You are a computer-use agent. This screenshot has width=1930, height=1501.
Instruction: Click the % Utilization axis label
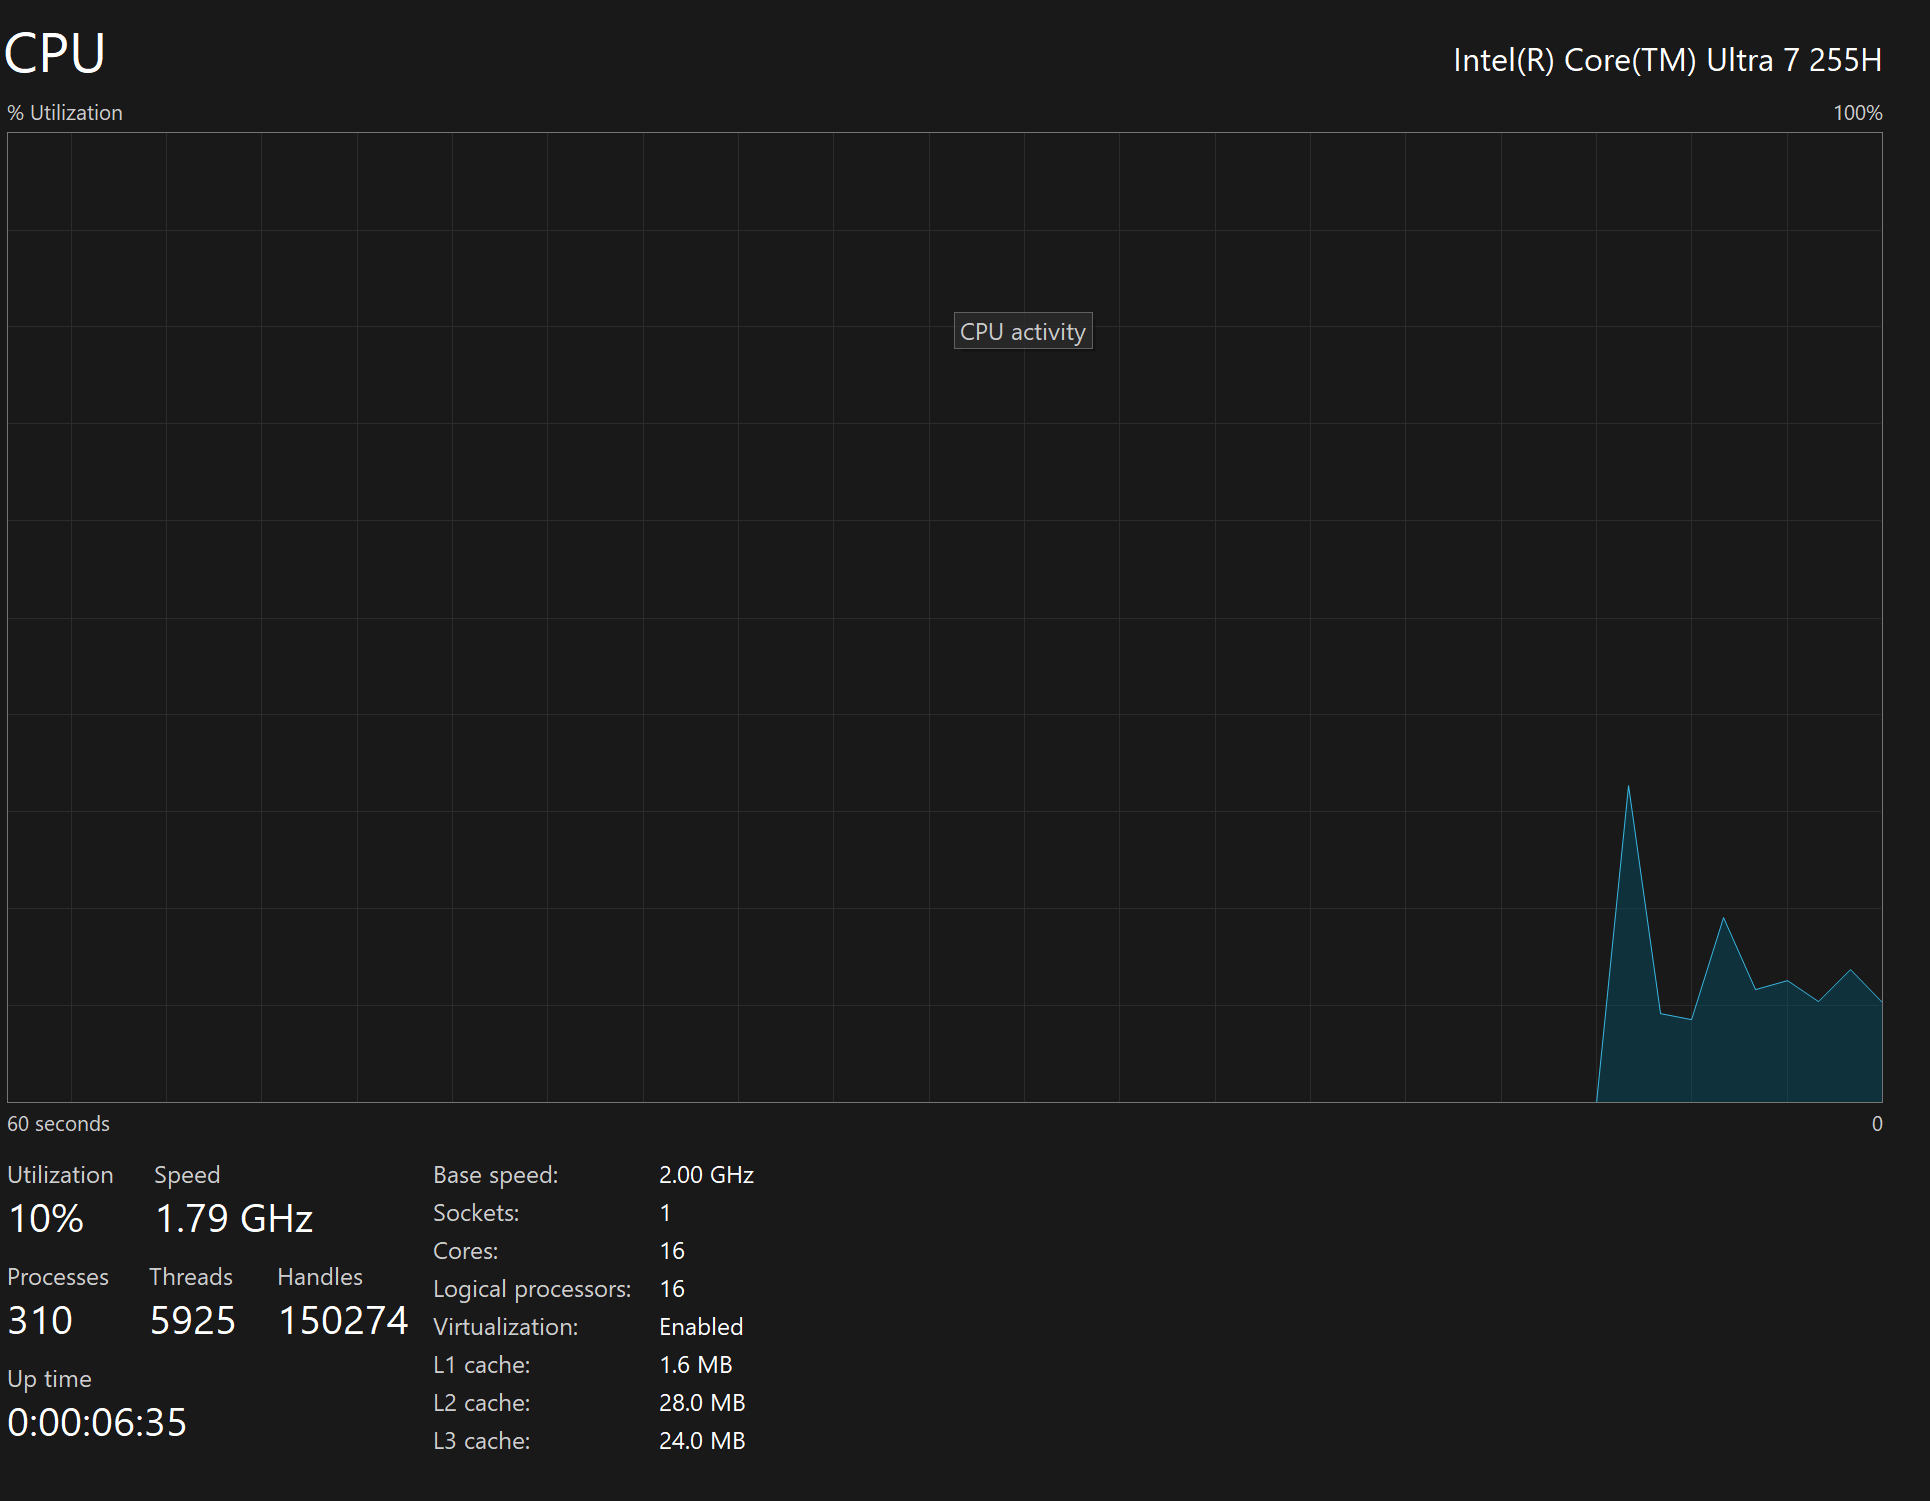(65, 113)
